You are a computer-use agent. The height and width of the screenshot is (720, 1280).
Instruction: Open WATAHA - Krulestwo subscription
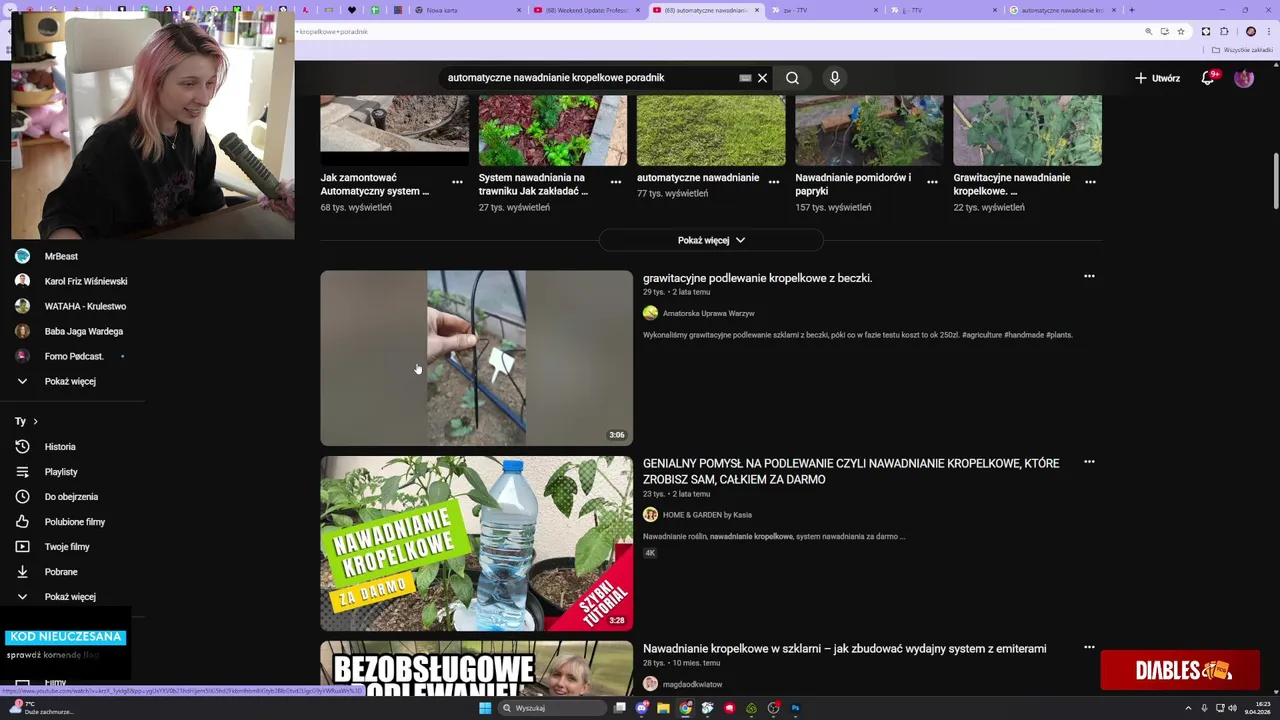pyautogui.click(x=85, y=306)
